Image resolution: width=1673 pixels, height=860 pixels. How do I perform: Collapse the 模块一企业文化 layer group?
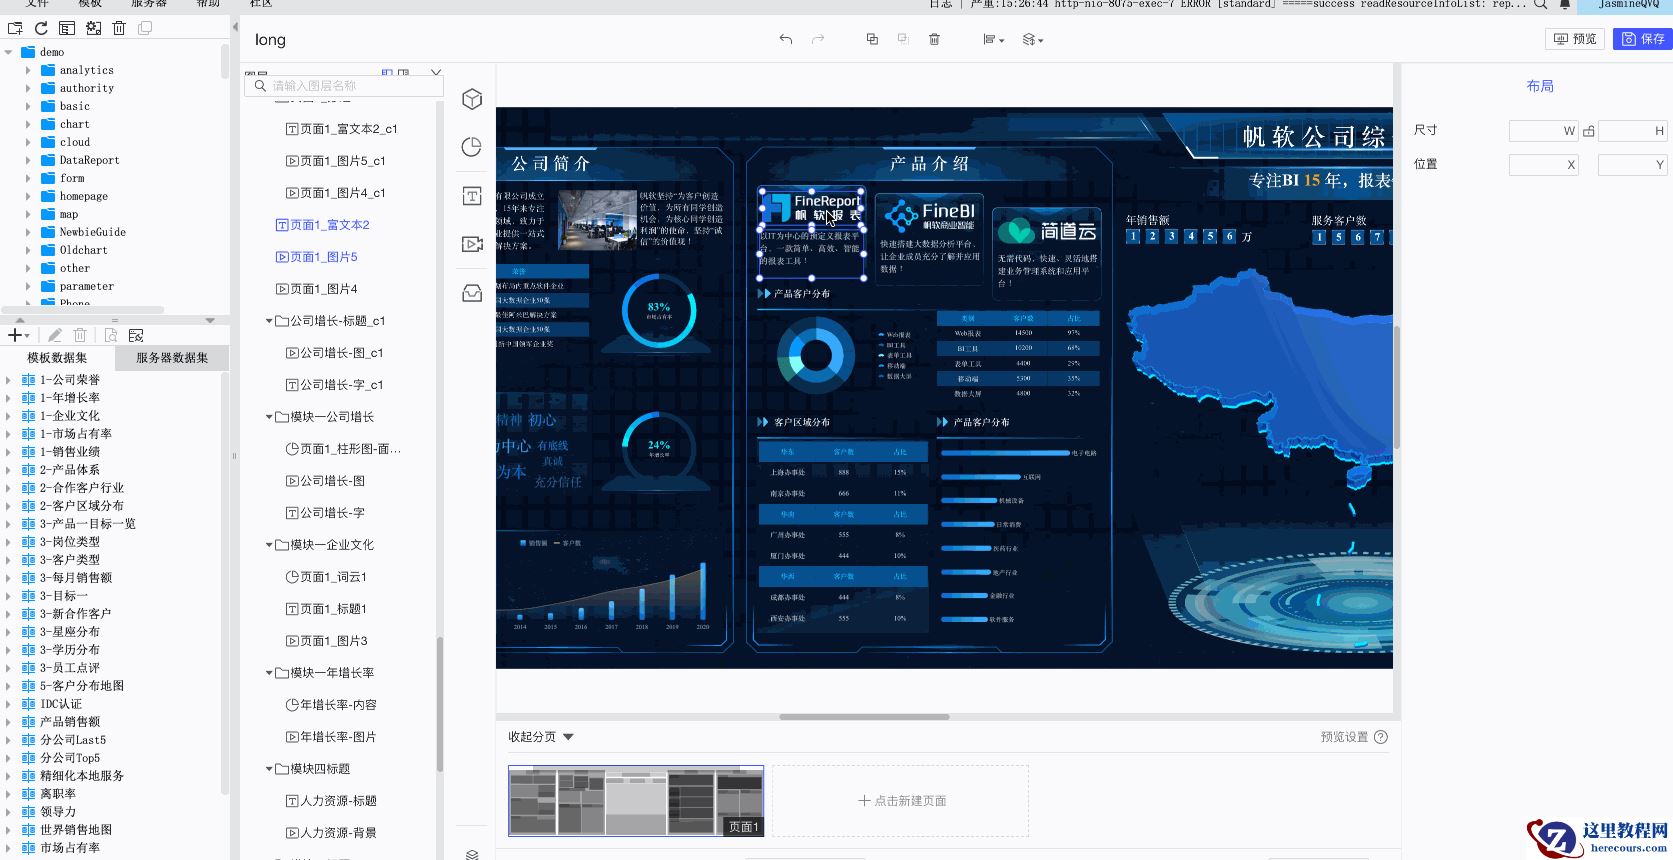click(x=269, y=545)
